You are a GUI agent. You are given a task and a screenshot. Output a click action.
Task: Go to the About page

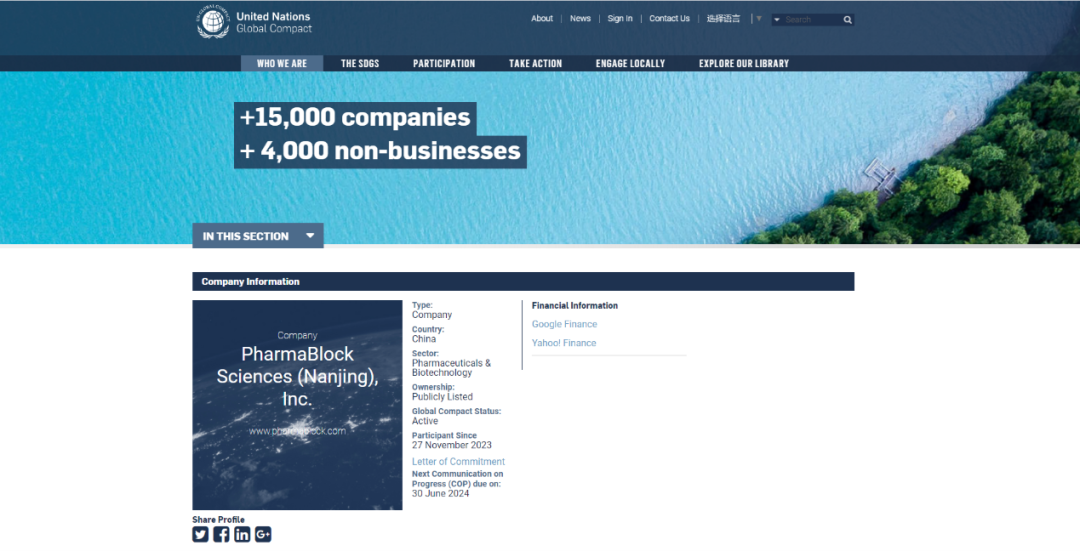pyautogui.click(x=541, y=19)
